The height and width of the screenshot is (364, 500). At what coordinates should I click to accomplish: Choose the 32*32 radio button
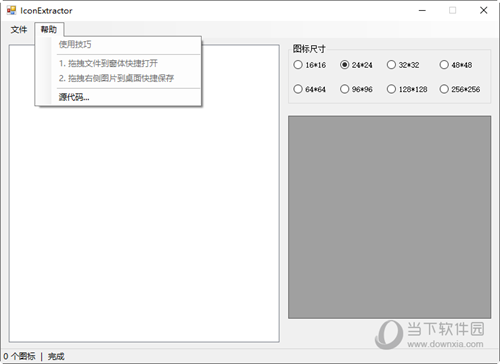403,65
